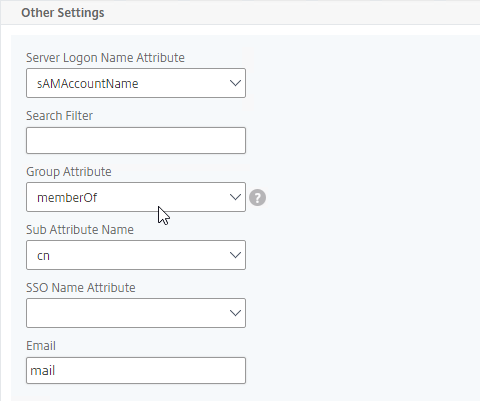
Task: Click the Group Attribute label
Action: tap(69, 172)
